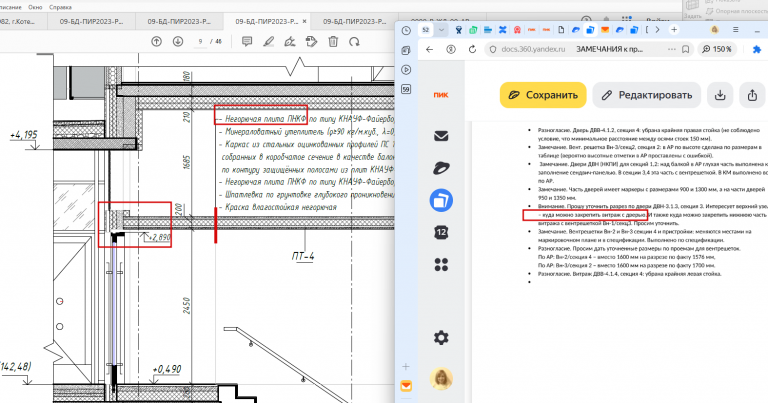The width and height of the screenshot is (768, 403).
Task: Select the highlighter tool in PDF toolbar
Action: (x=268, y=42)
